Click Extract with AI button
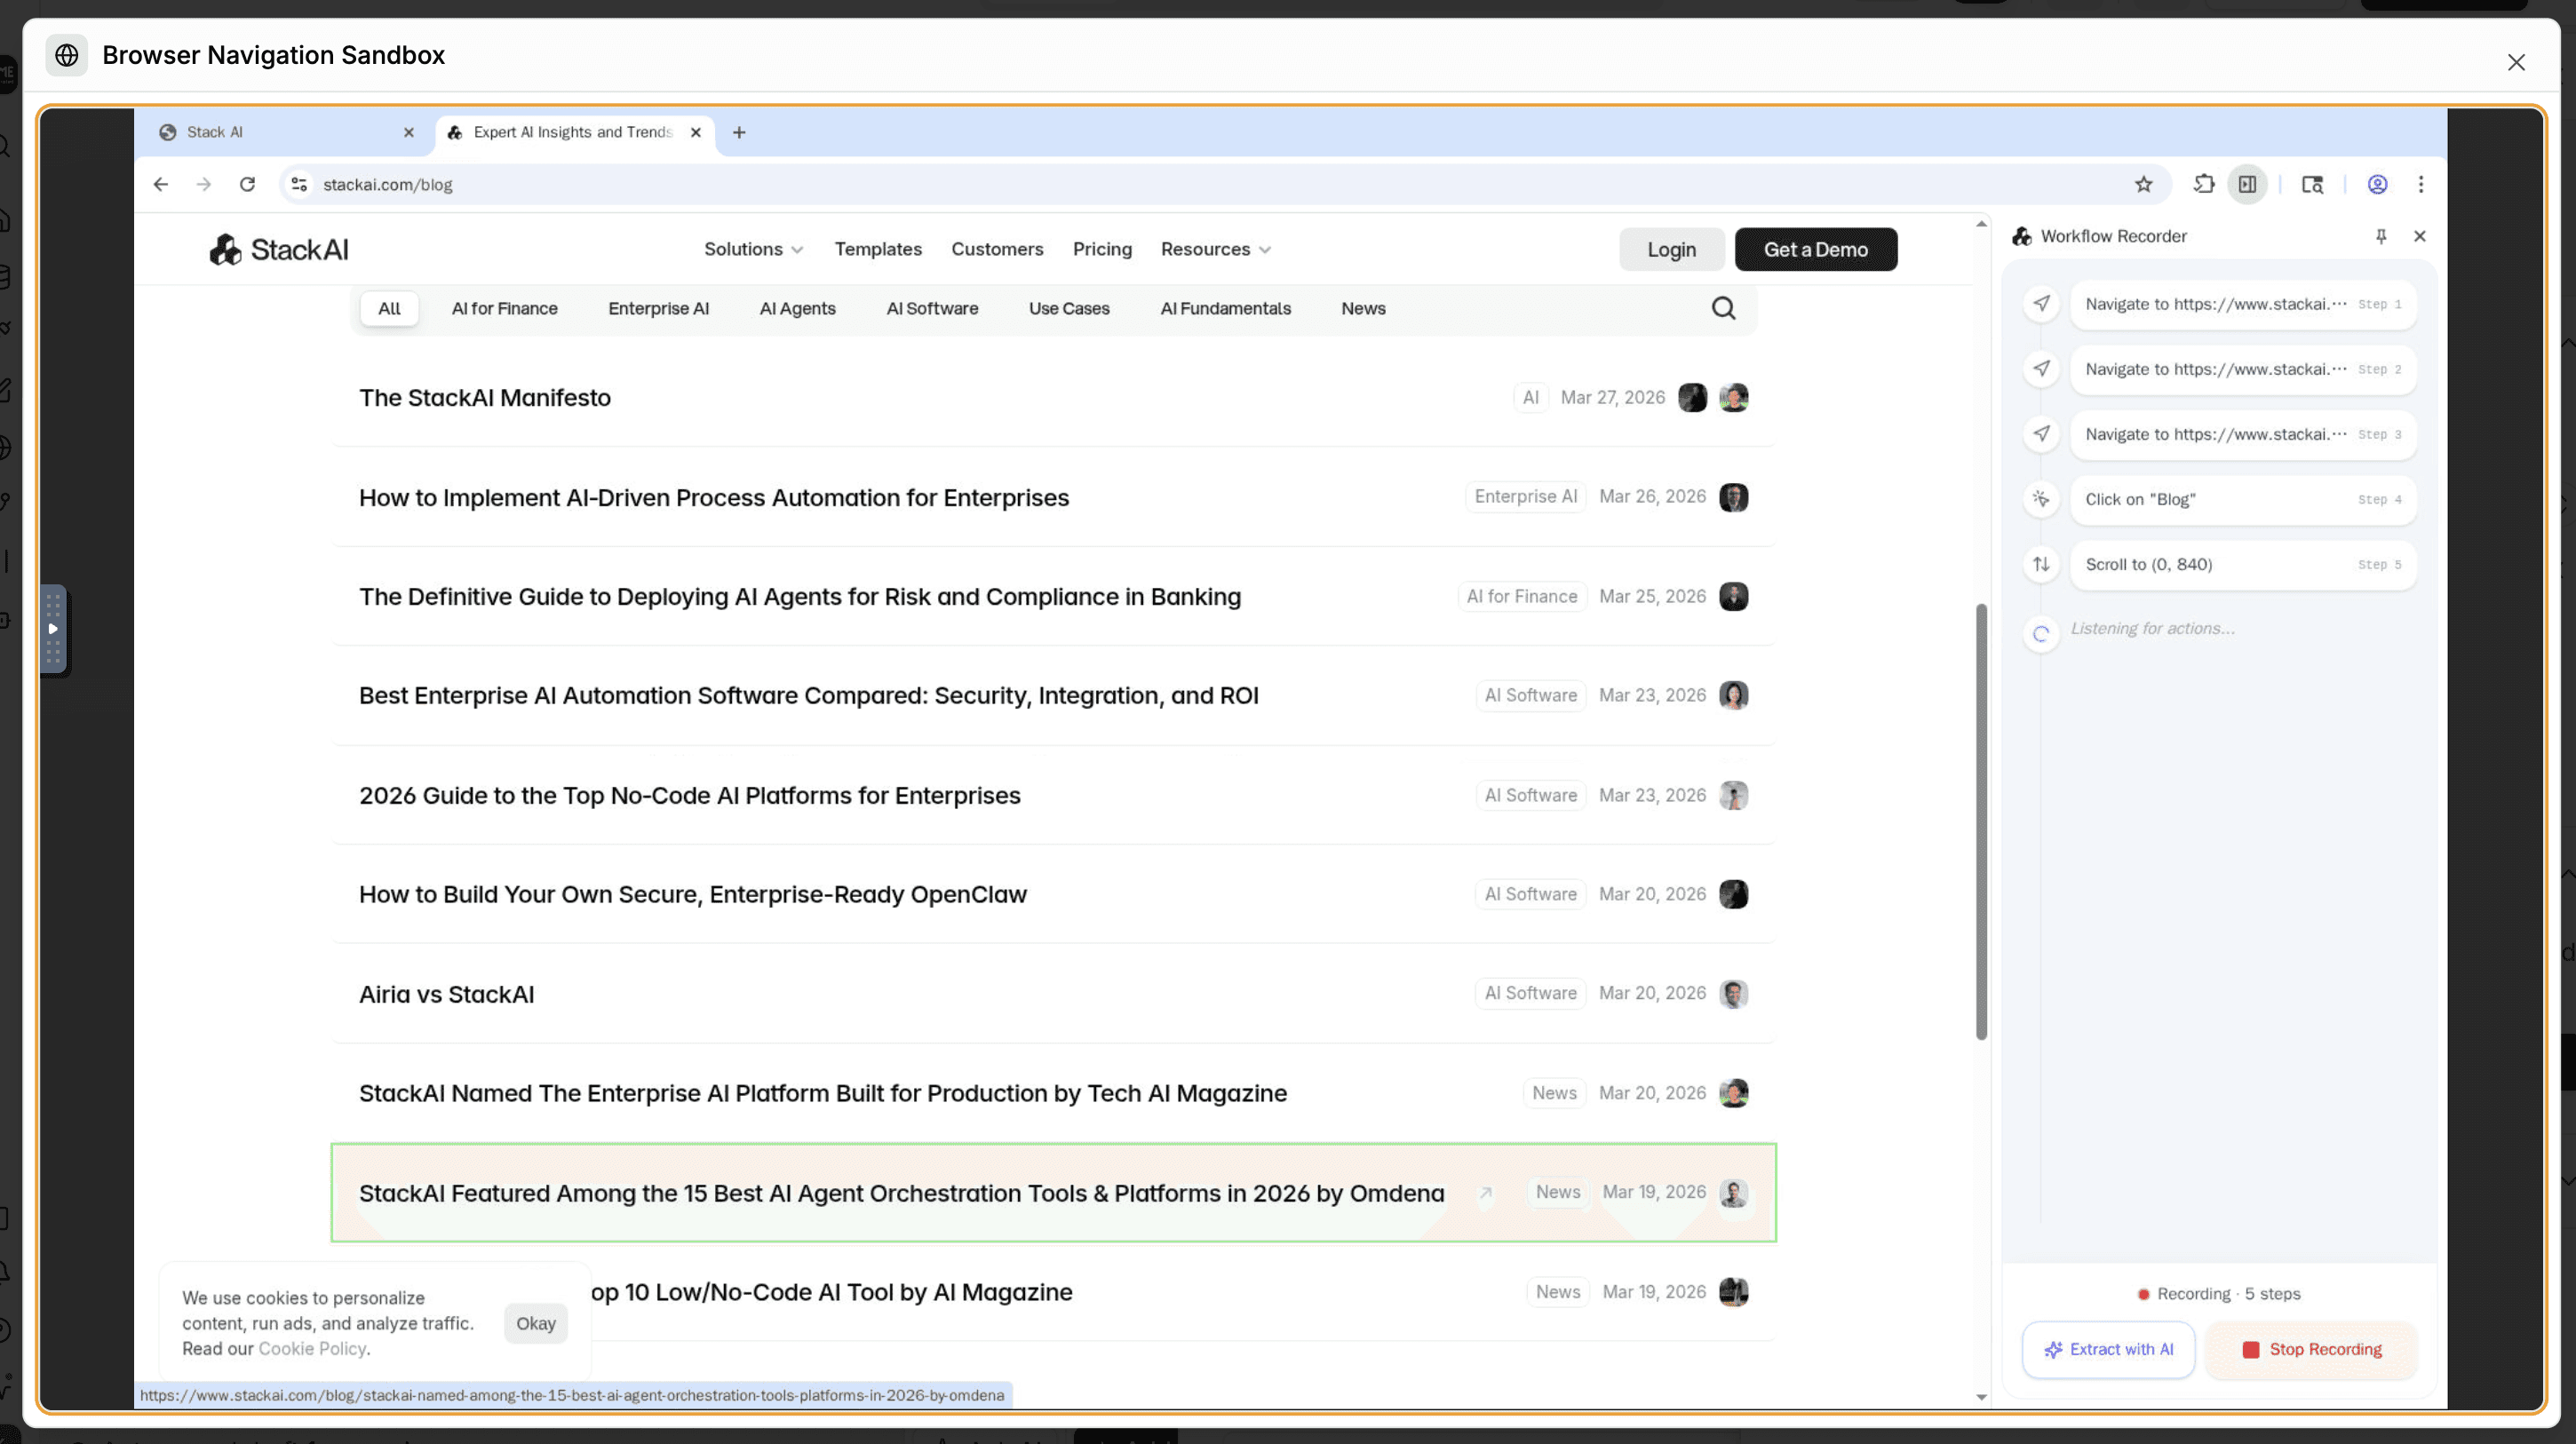The image size is (2576, 1444). coord(2108,1349)
